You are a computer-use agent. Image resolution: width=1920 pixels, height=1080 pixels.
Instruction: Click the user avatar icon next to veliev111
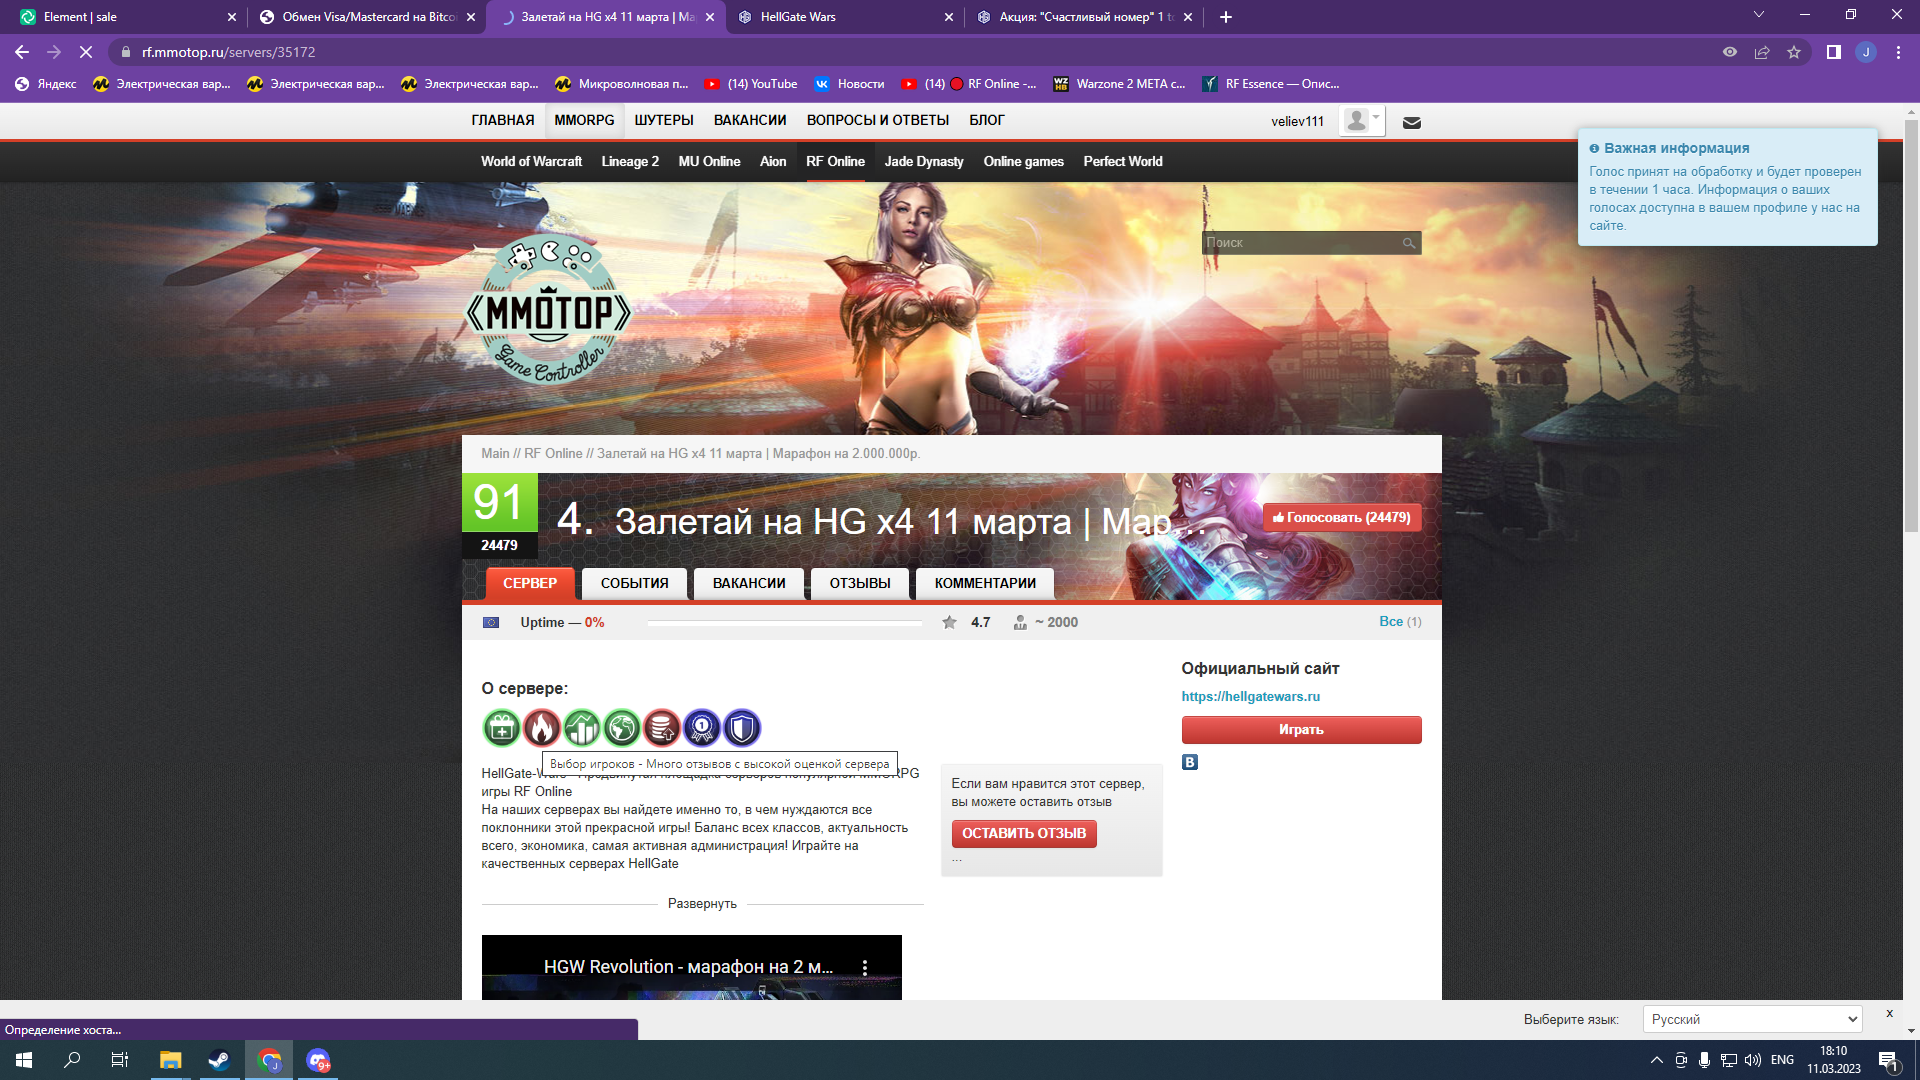(x=1357, y=121)
